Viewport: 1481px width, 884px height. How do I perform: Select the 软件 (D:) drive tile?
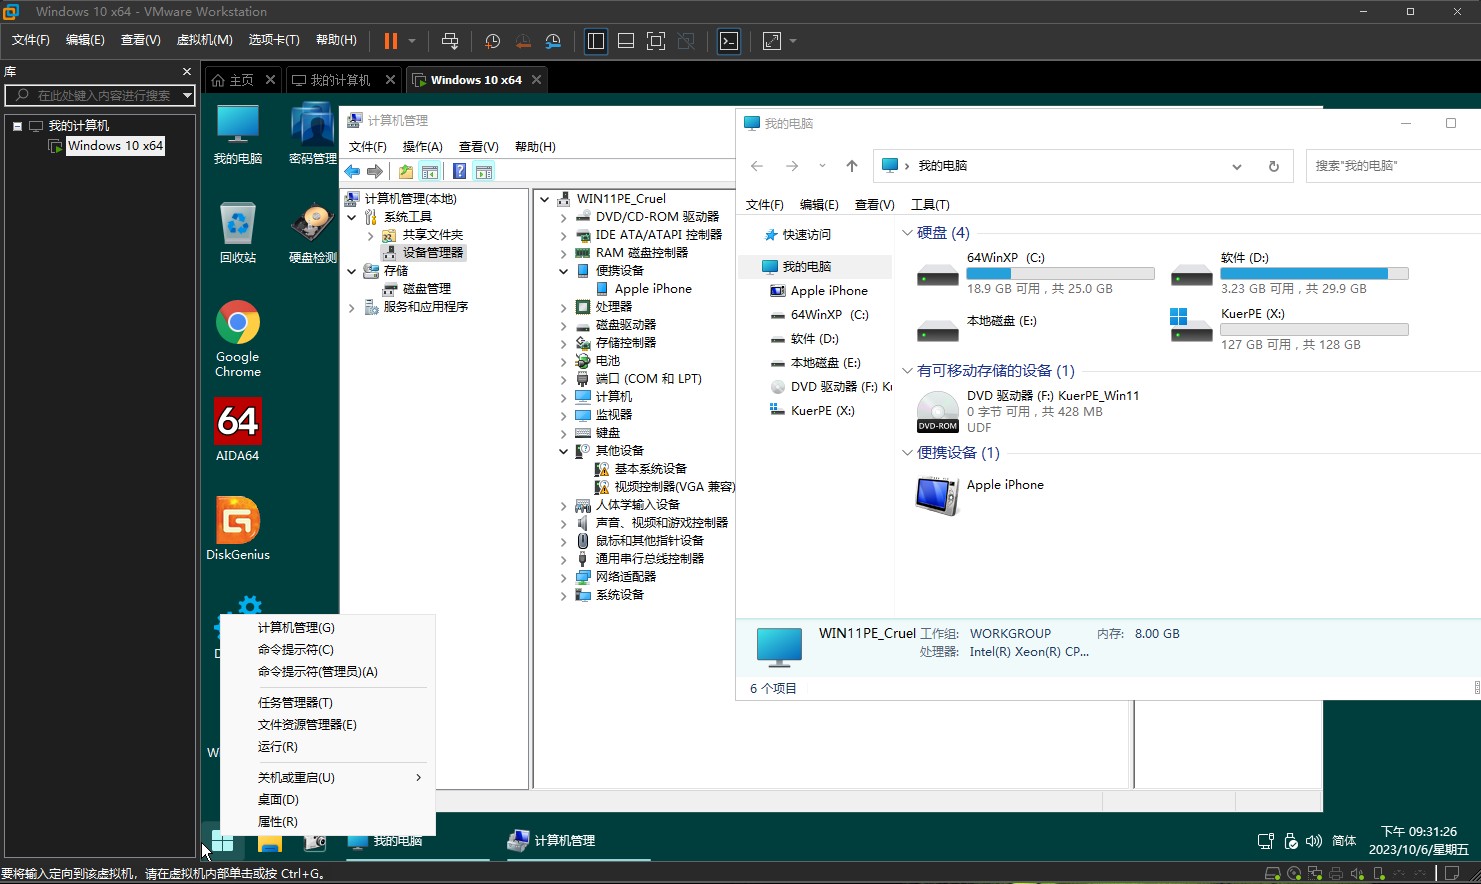tap(1288, 273)
